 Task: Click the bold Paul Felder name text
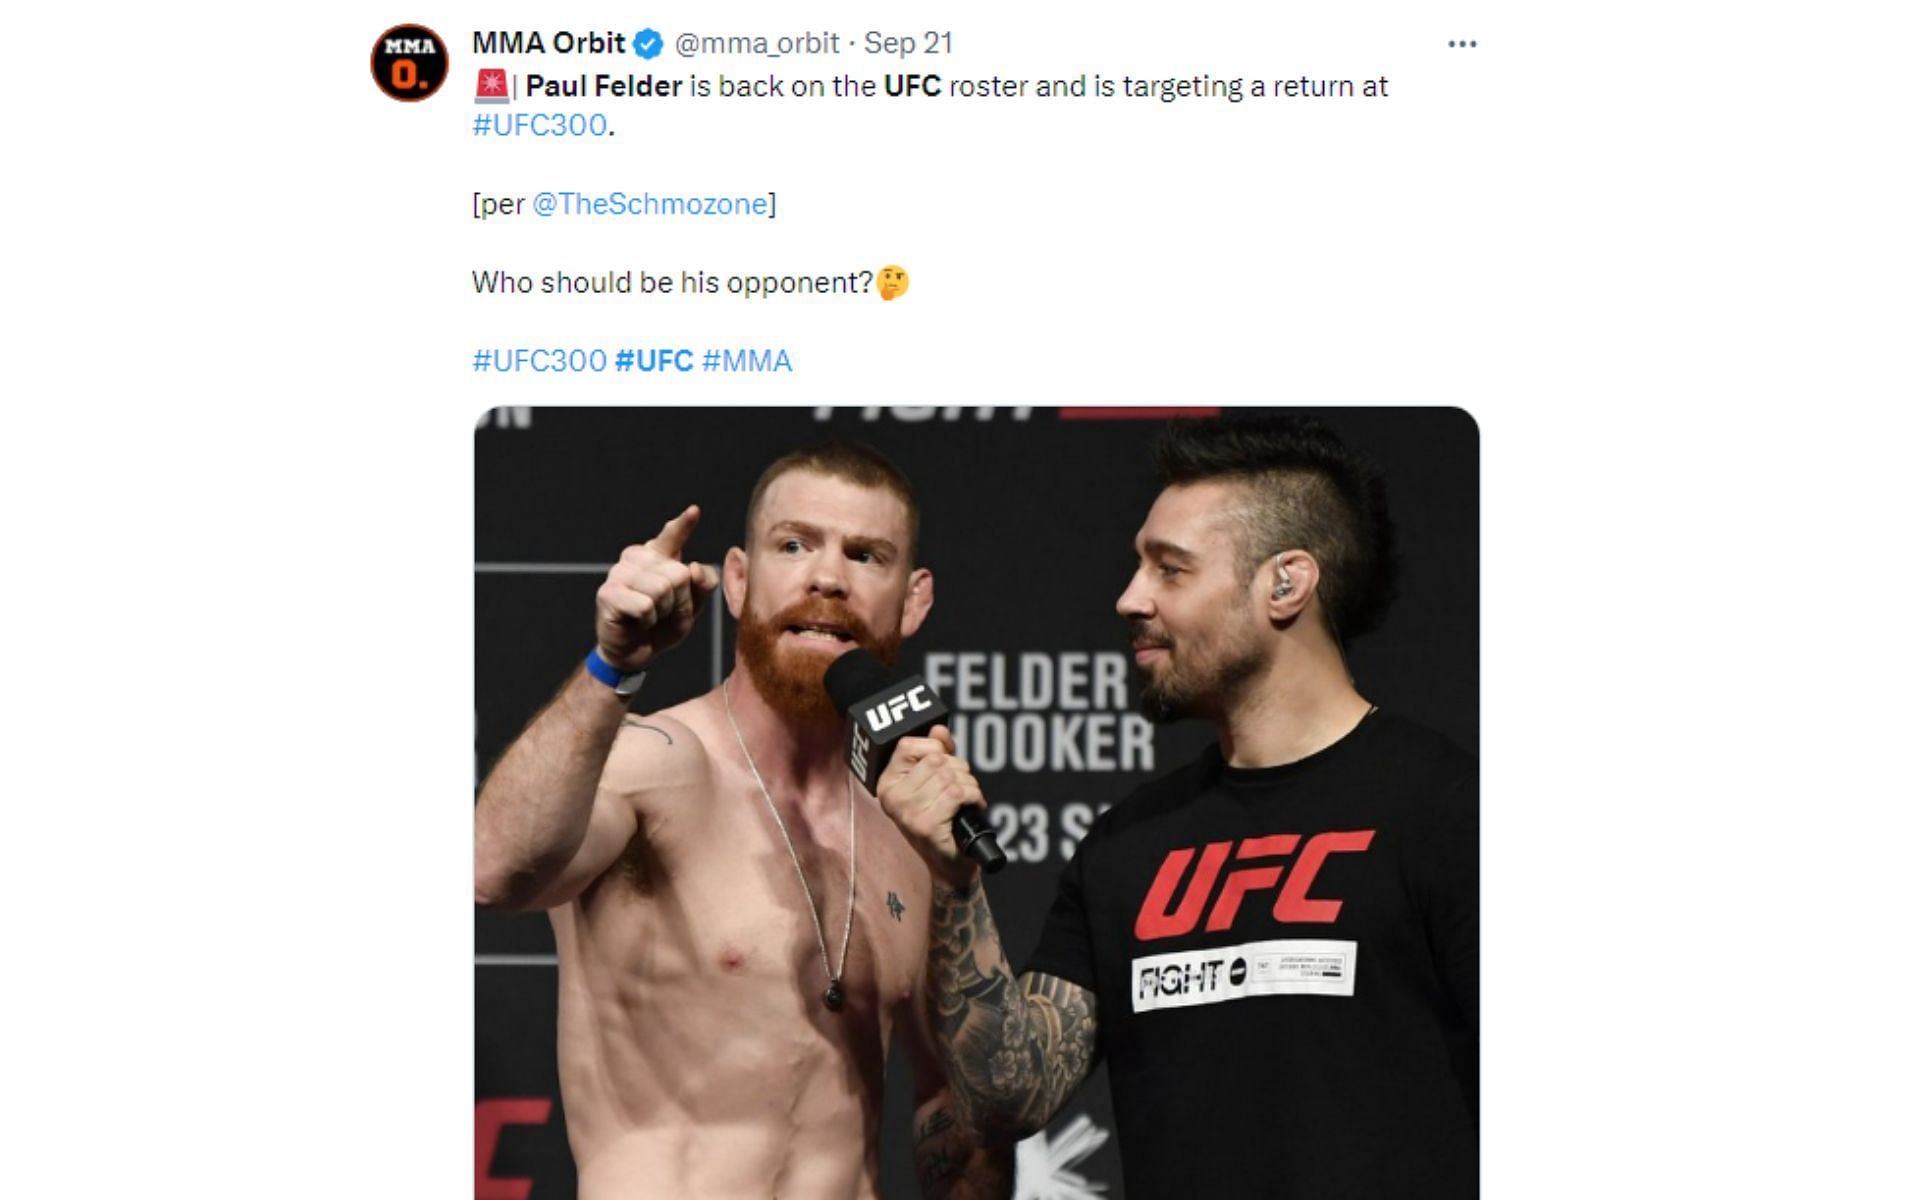604,86
